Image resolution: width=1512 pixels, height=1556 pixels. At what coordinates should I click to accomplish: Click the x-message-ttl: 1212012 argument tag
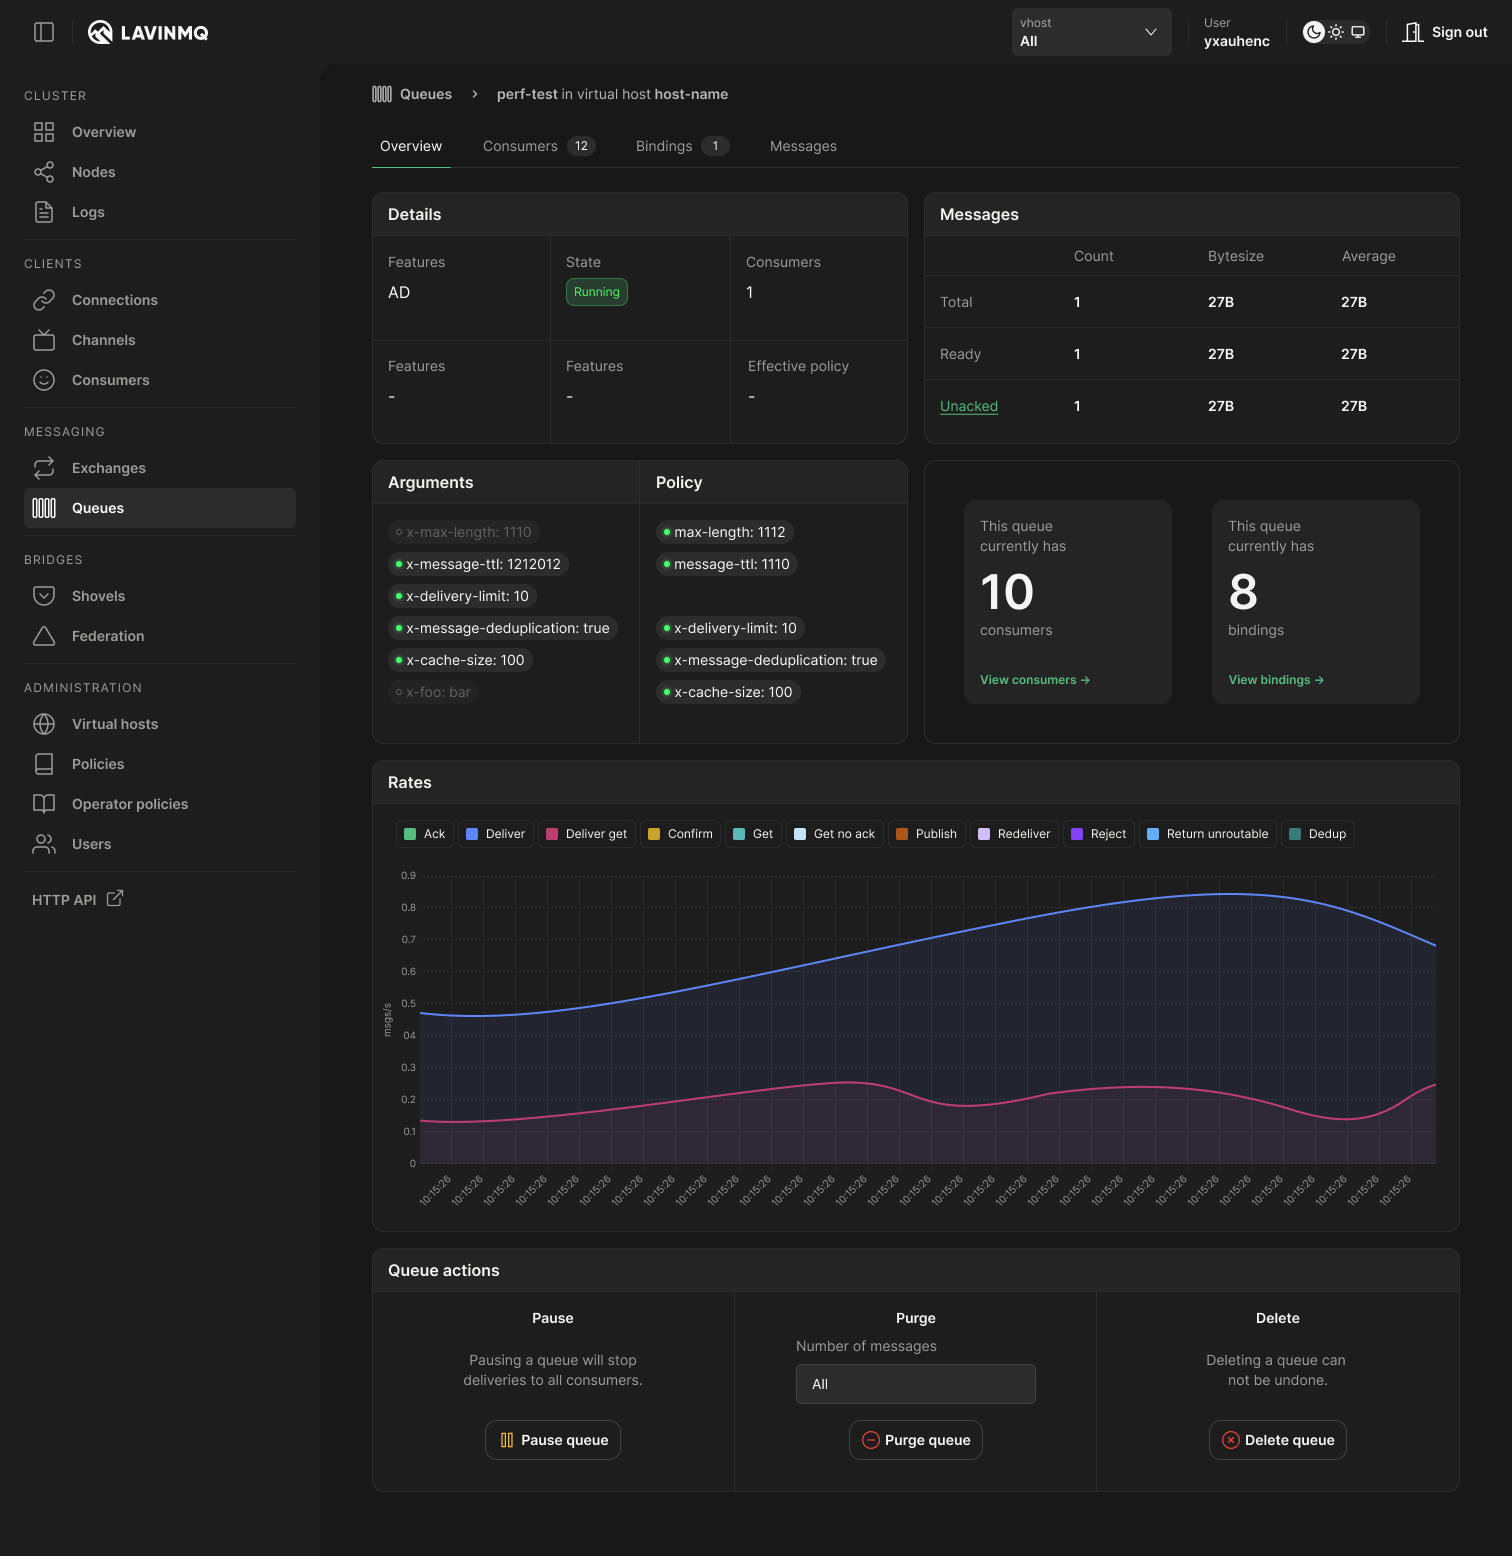coord(478,564)
